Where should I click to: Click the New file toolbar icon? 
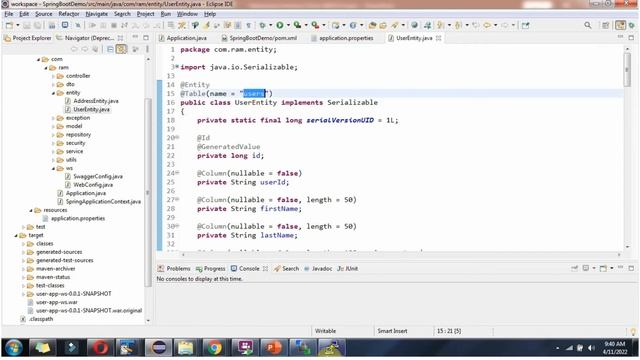[x=9, y=25]
